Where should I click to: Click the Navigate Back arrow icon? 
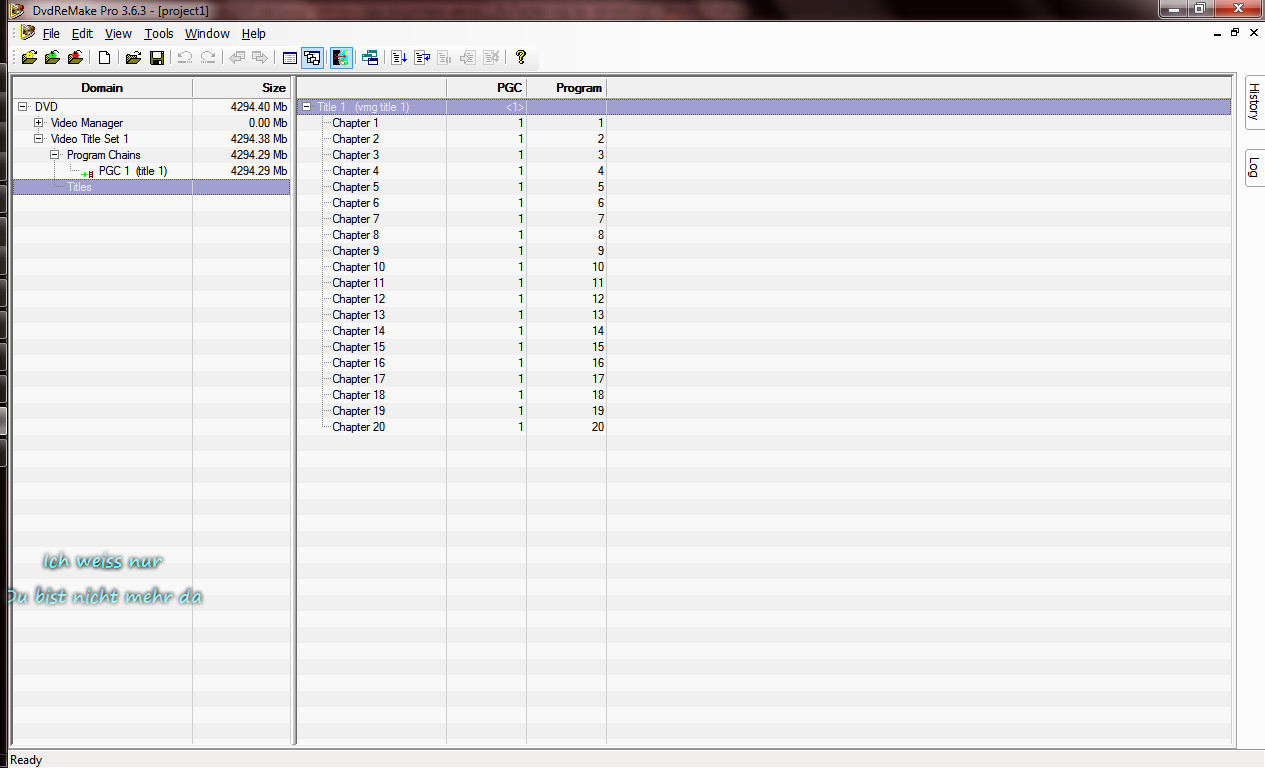coord(237,58)
